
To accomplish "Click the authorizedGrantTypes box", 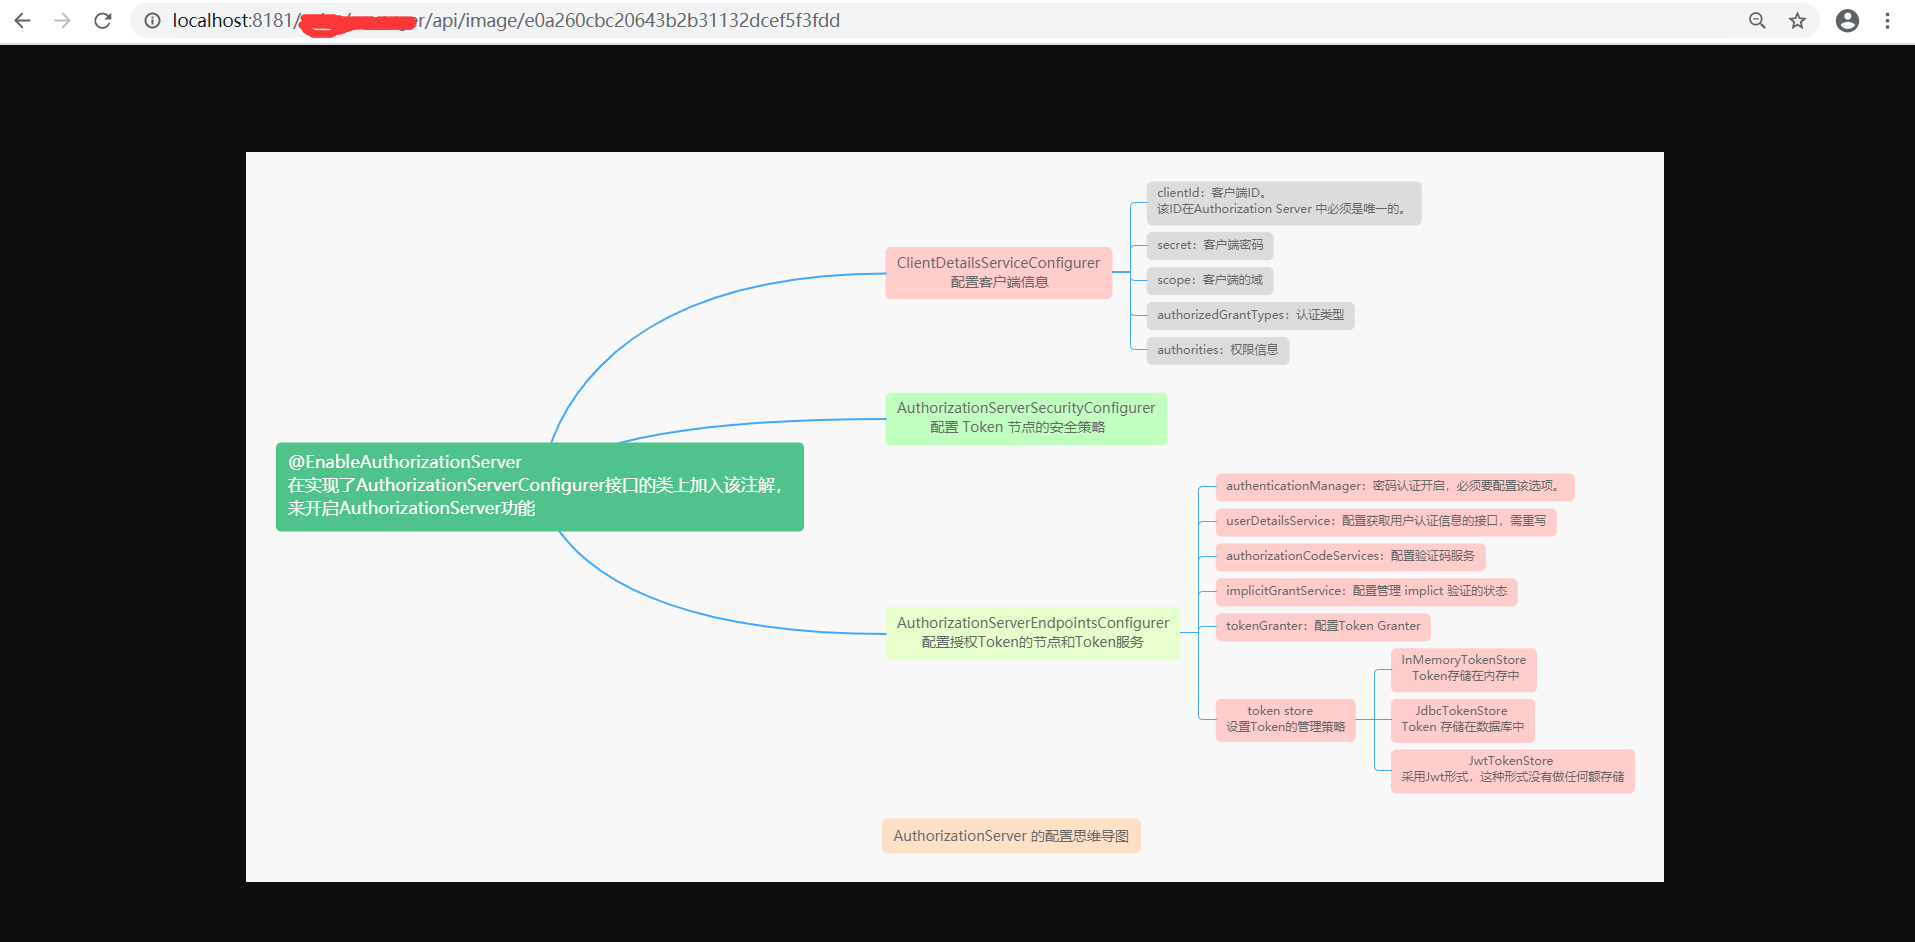I will pyautogui.click(x=1251, y=316).
